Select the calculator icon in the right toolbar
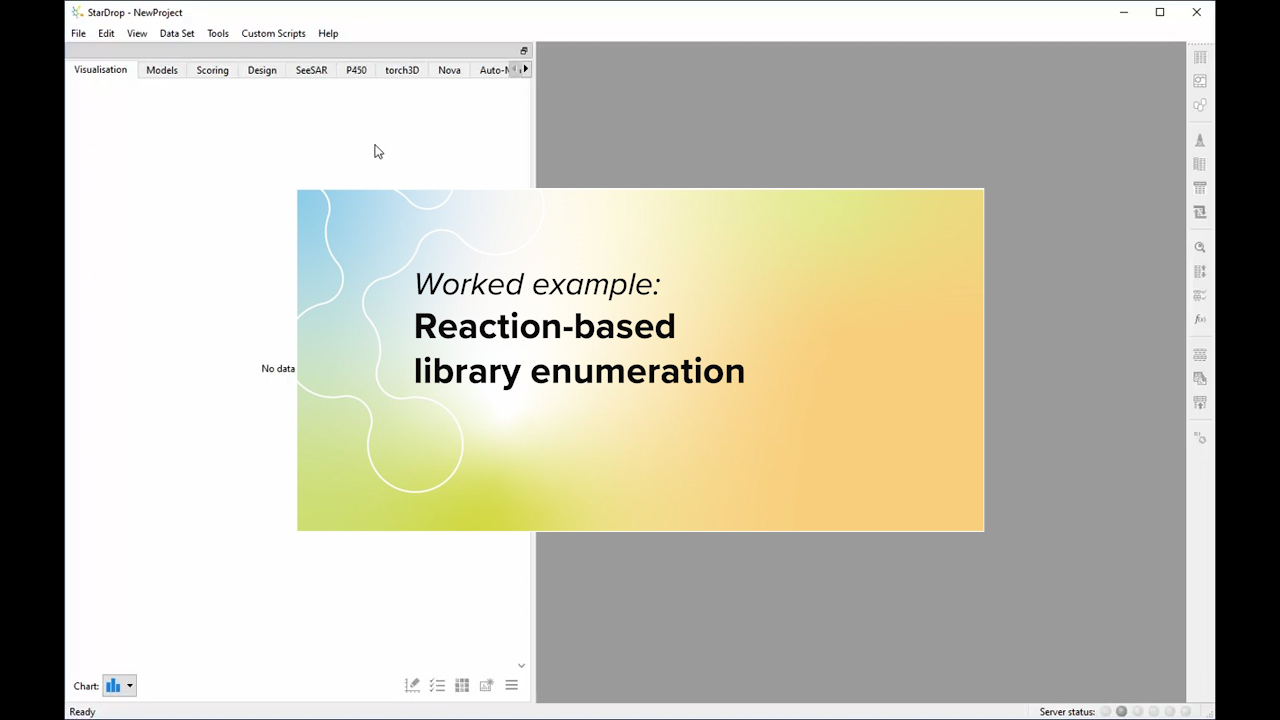Image resolution: width=1280 pixels, height=720 pixels. click(x=1200, y=188)
